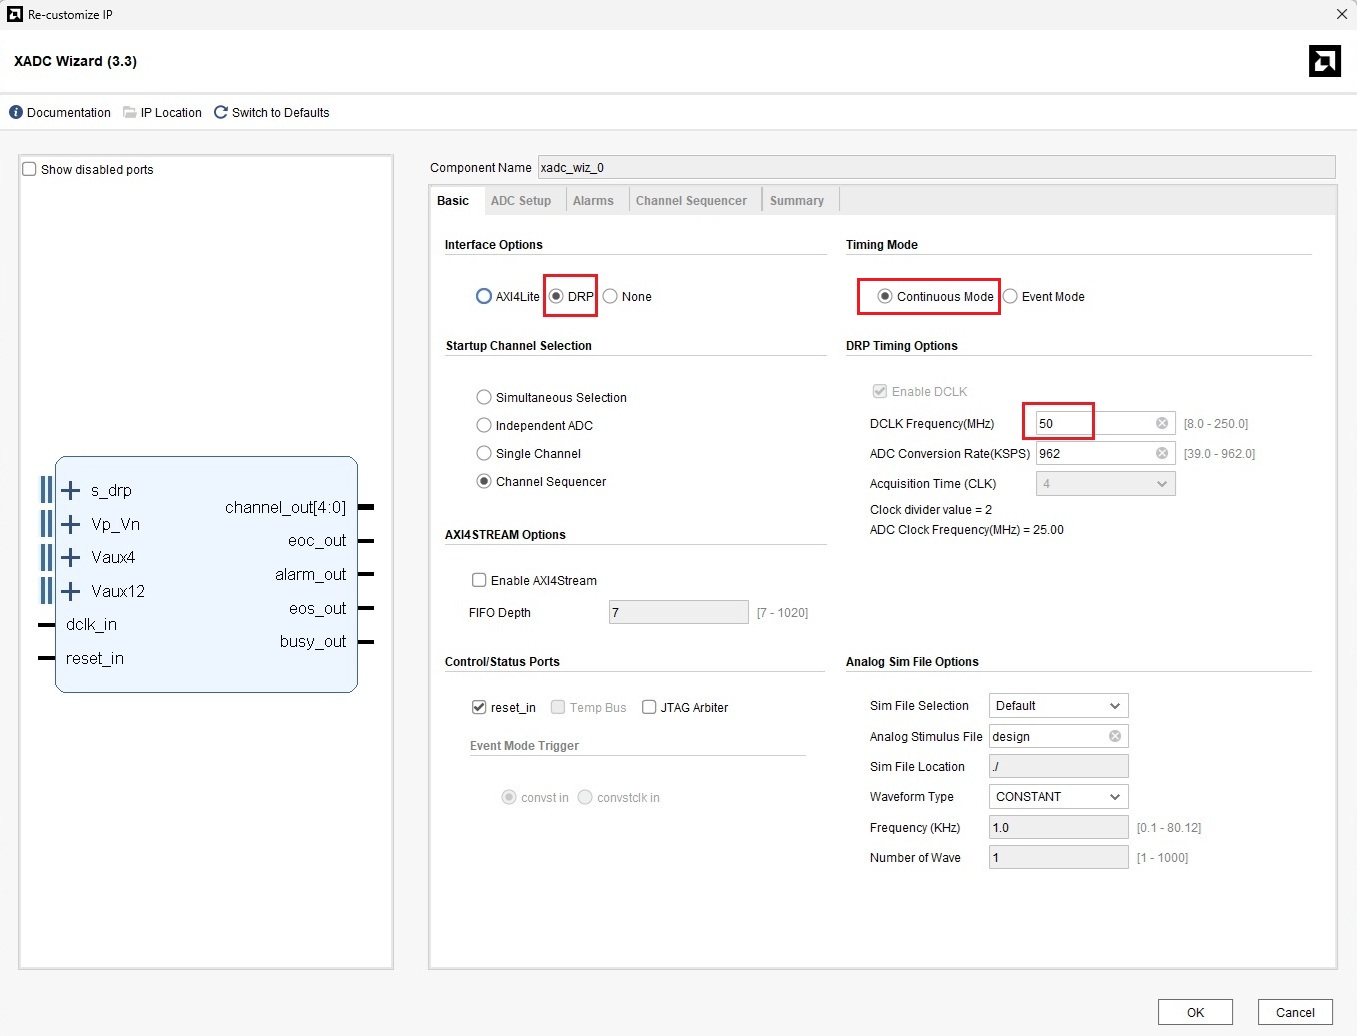Switch to the ADC Setup tab
This screenshot has width=1357, height=1036.
point(520,201)
